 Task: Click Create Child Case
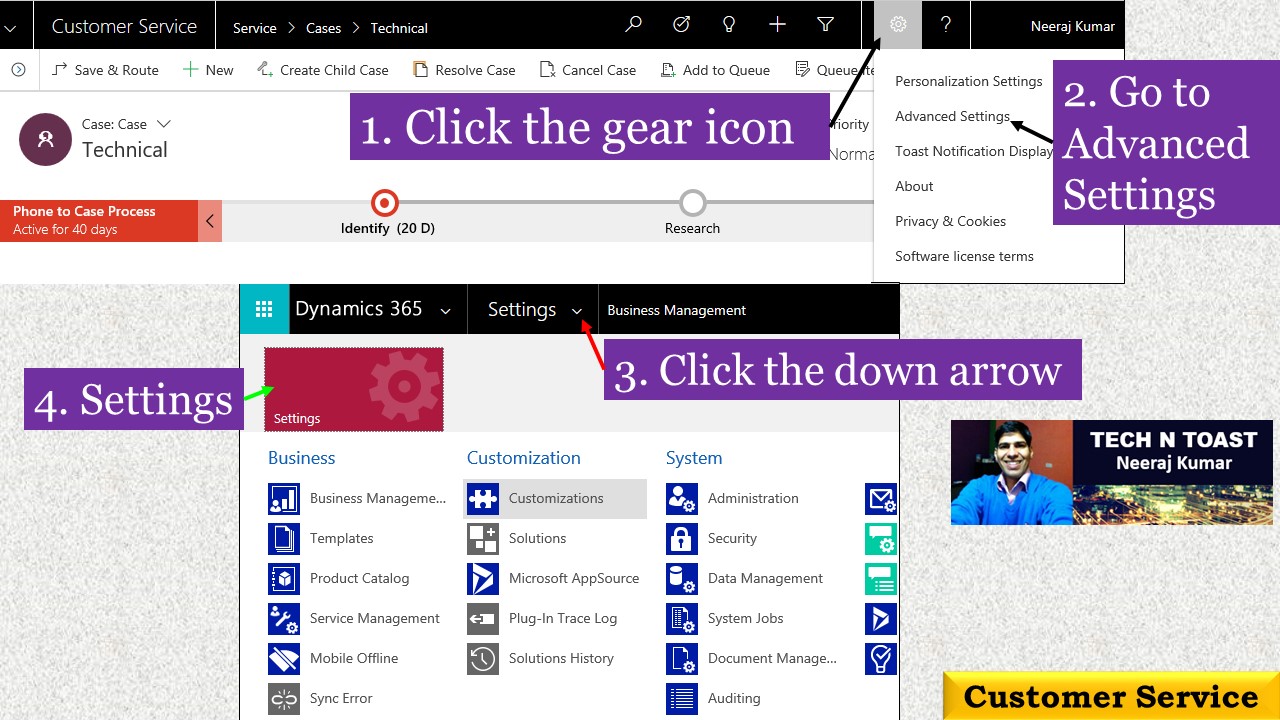tap(322, 70)
